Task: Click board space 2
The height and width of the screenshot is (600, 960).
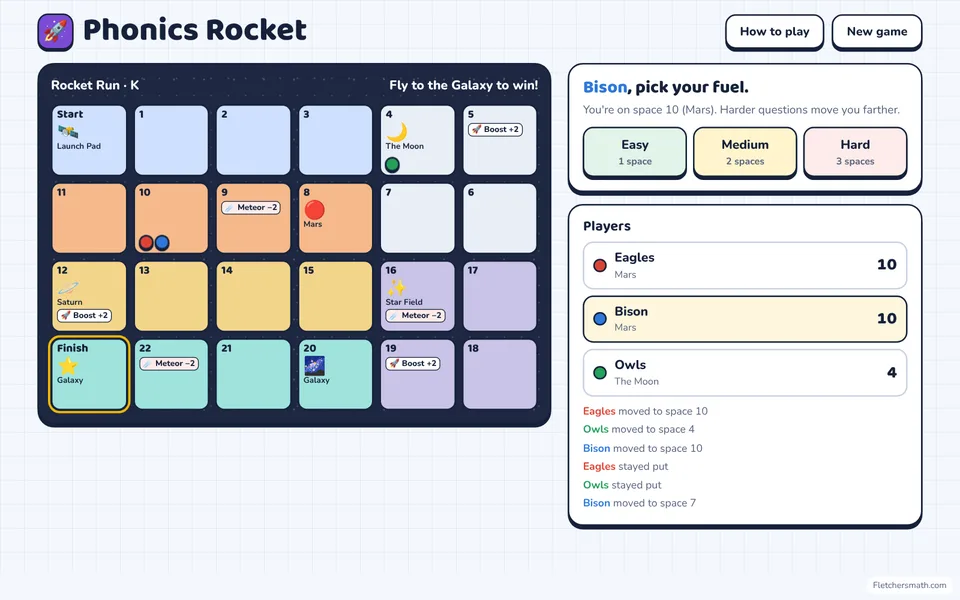Action: (x=253, y=140)
